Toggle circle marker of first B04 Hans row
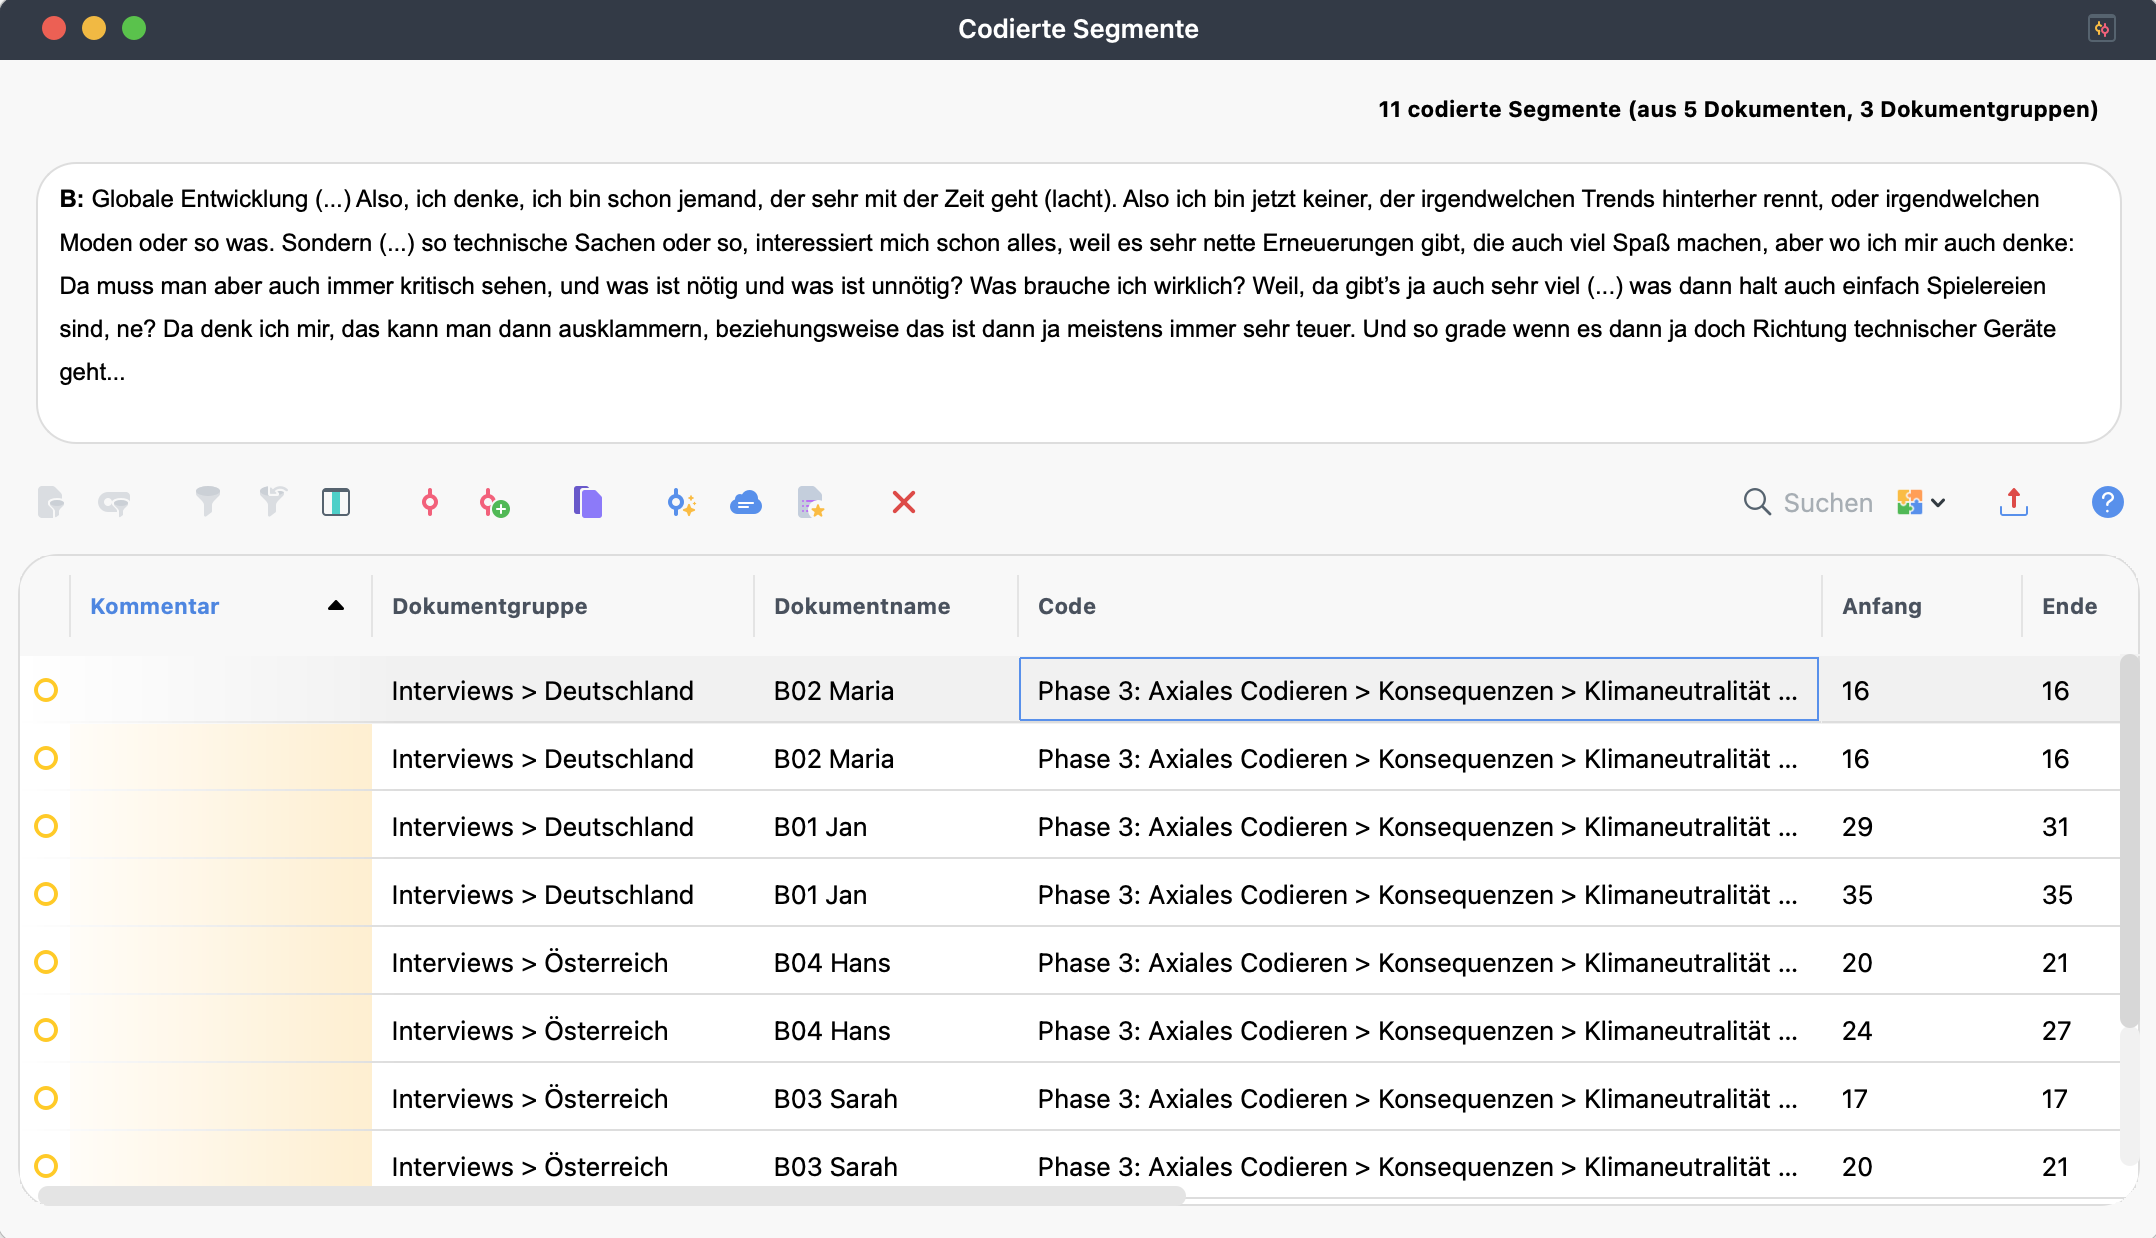The width and height of the screenshot is (2156, 1238). (46, 962)
